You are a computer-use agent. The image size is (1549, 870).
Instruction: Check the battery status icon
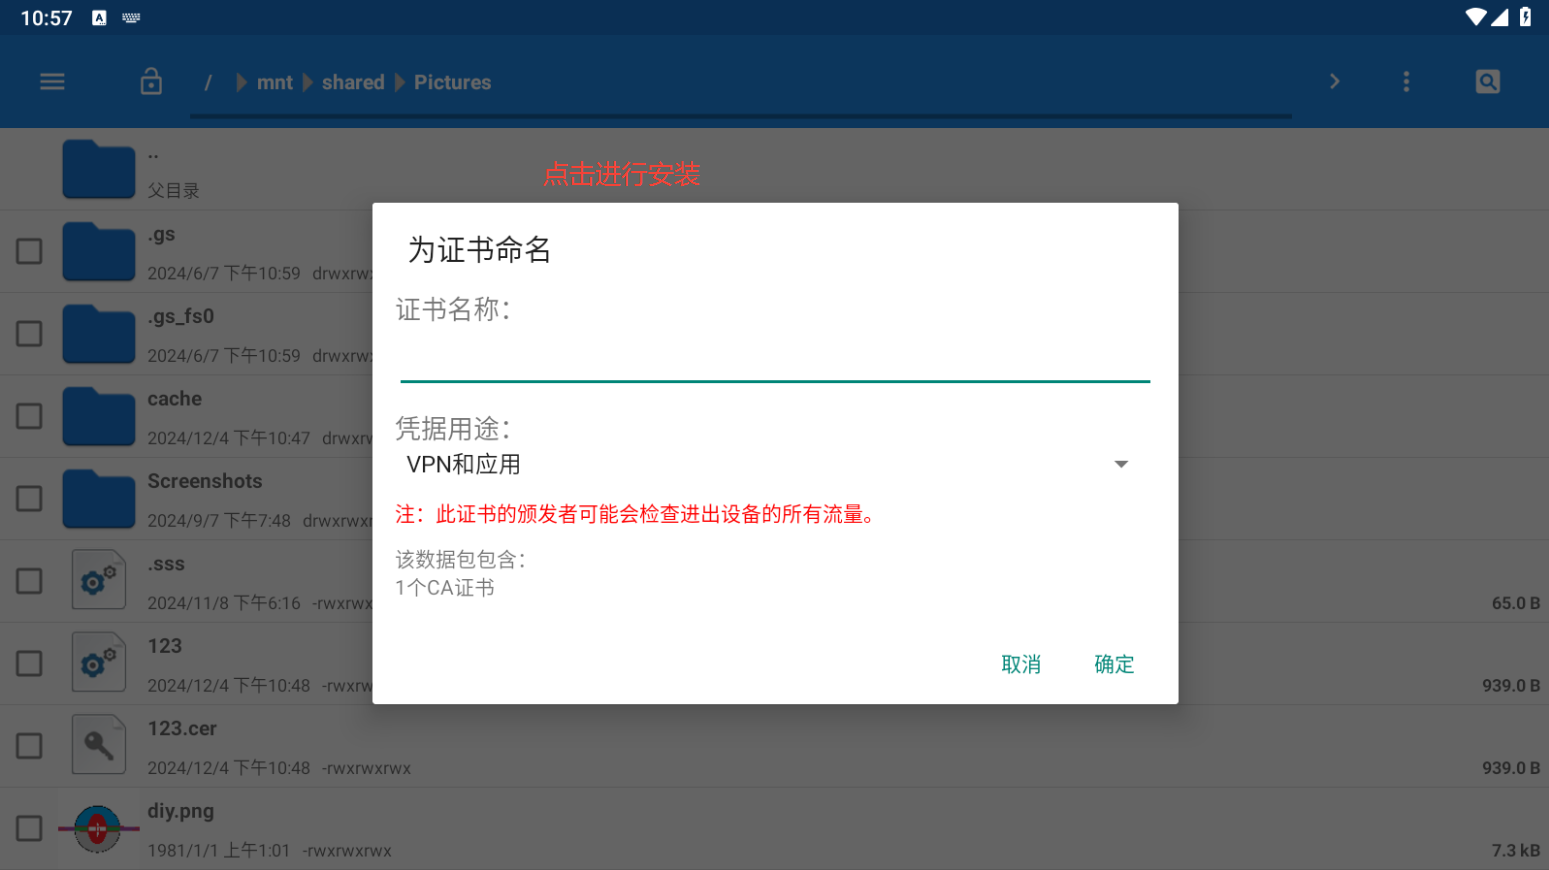tap(1525, 17)
